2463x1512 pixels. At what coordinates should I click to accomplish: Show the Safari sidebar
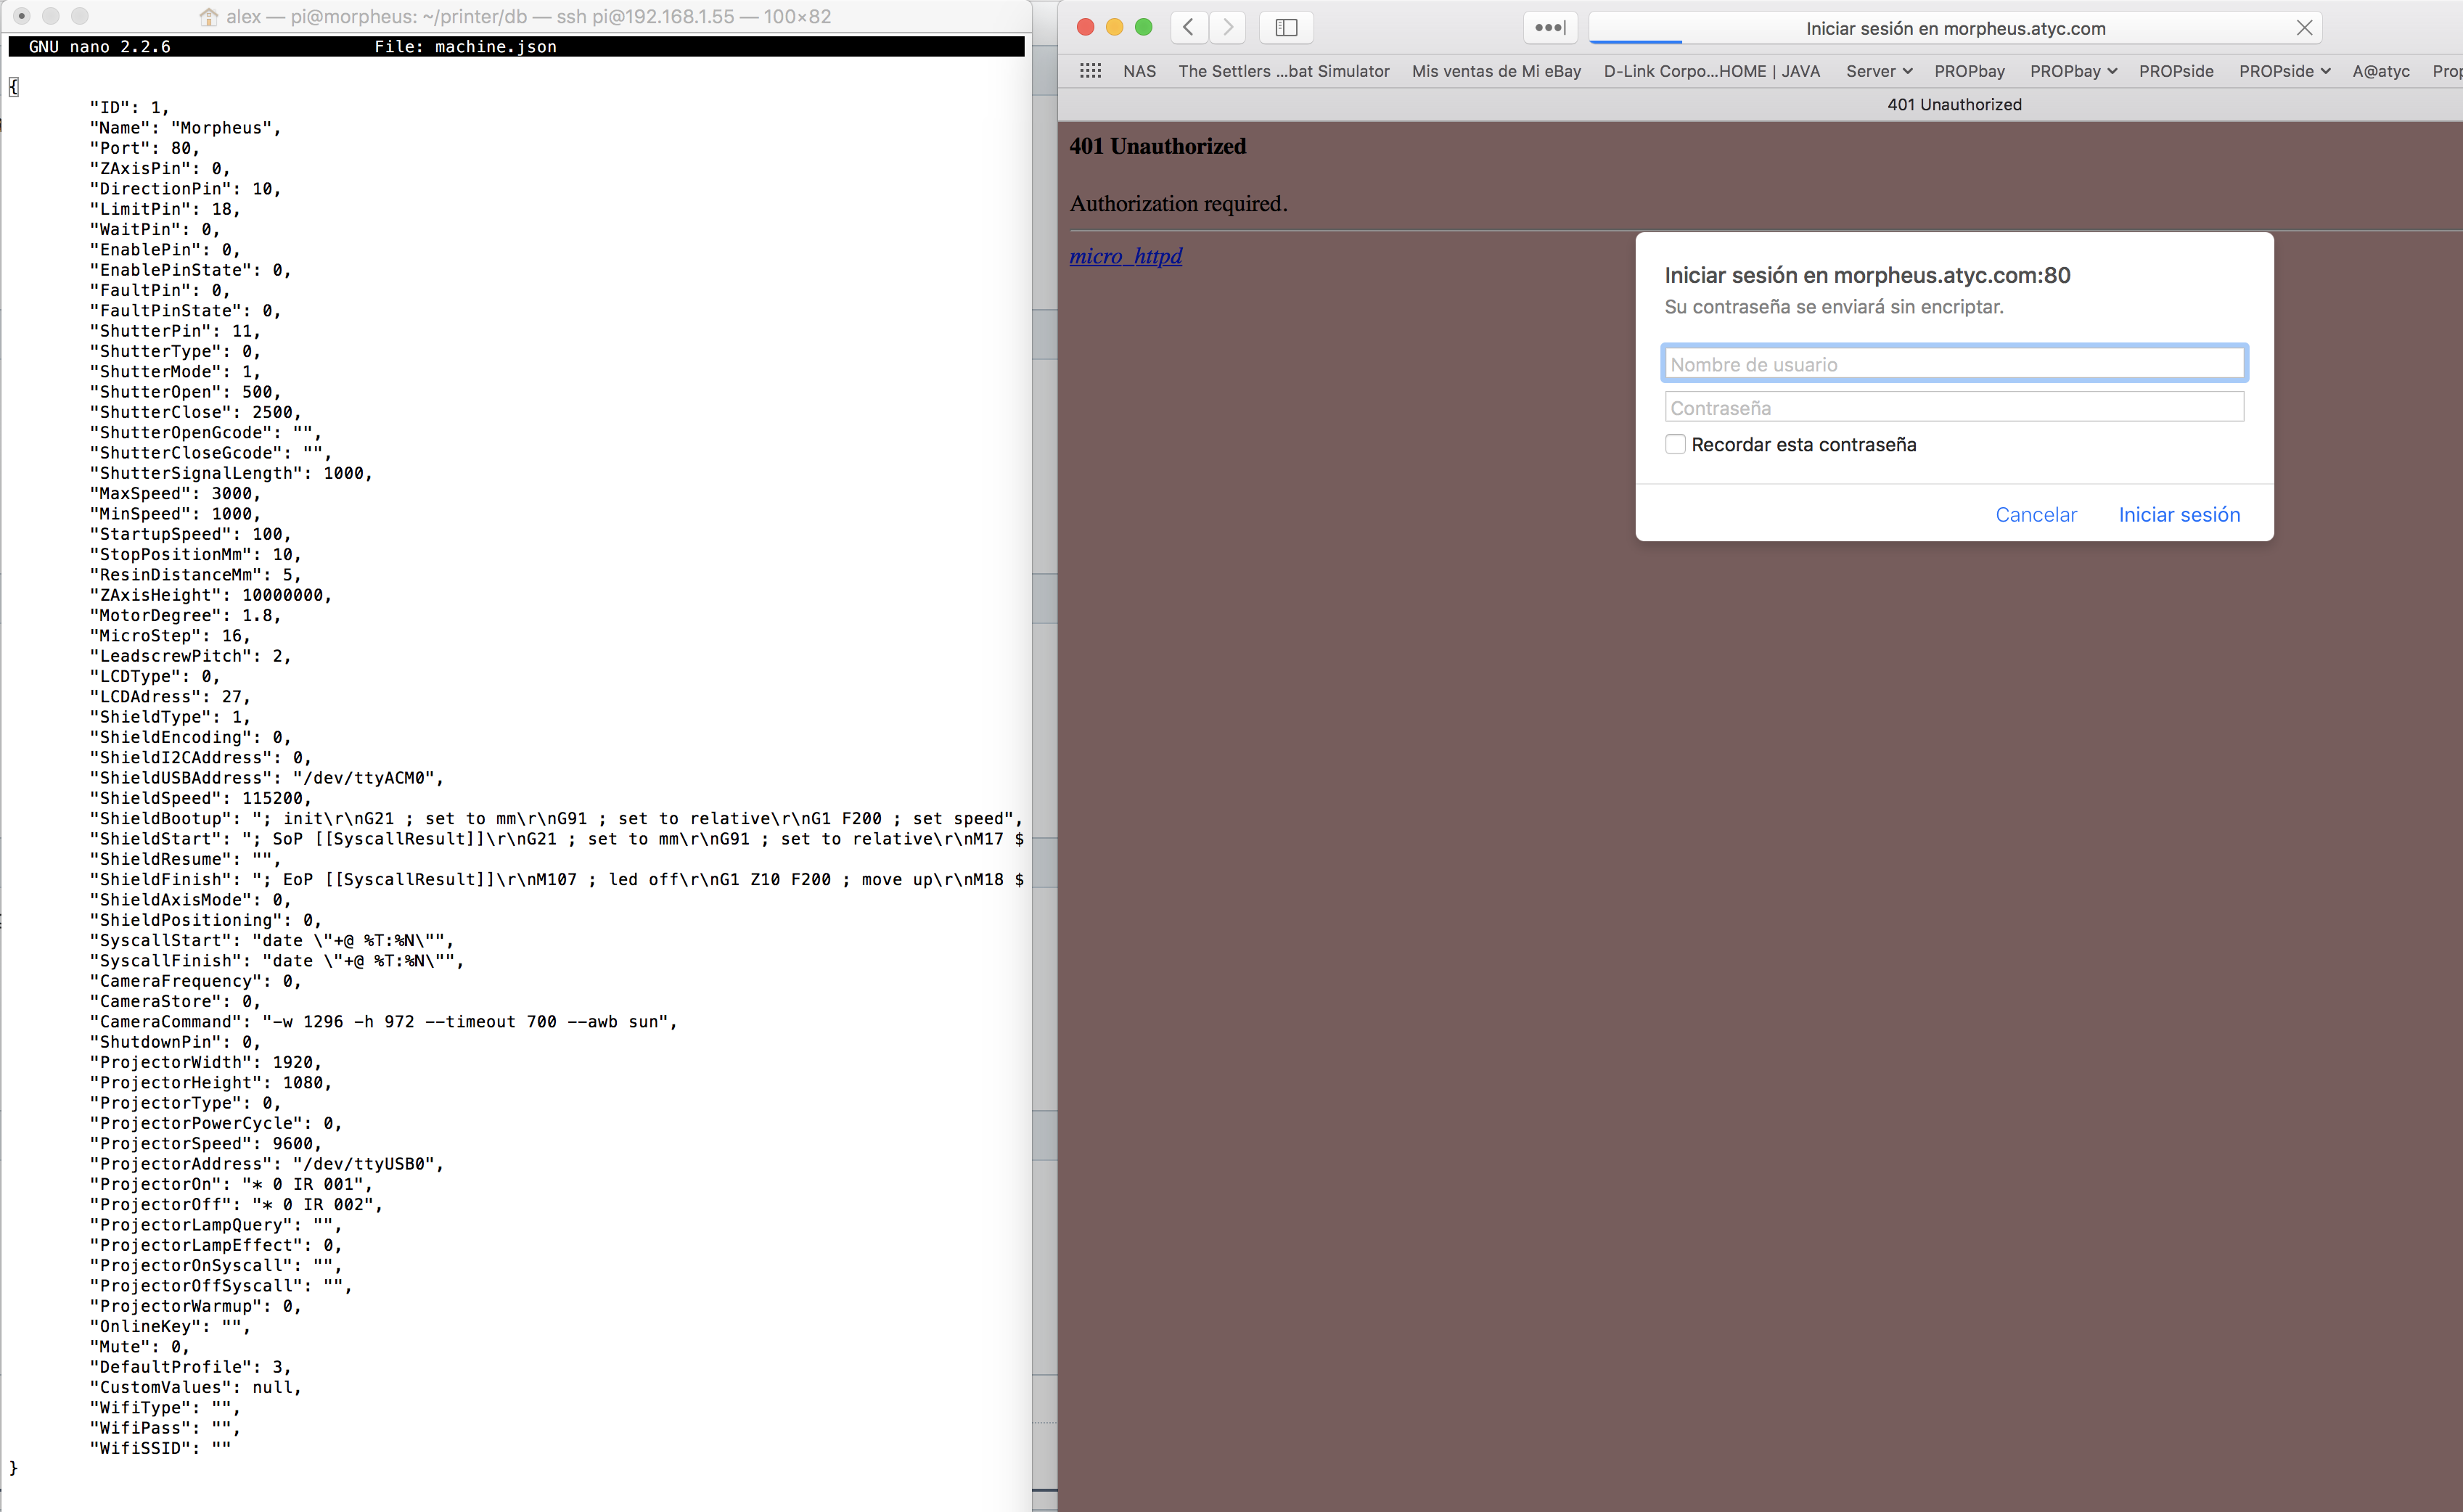point(1286,28)
